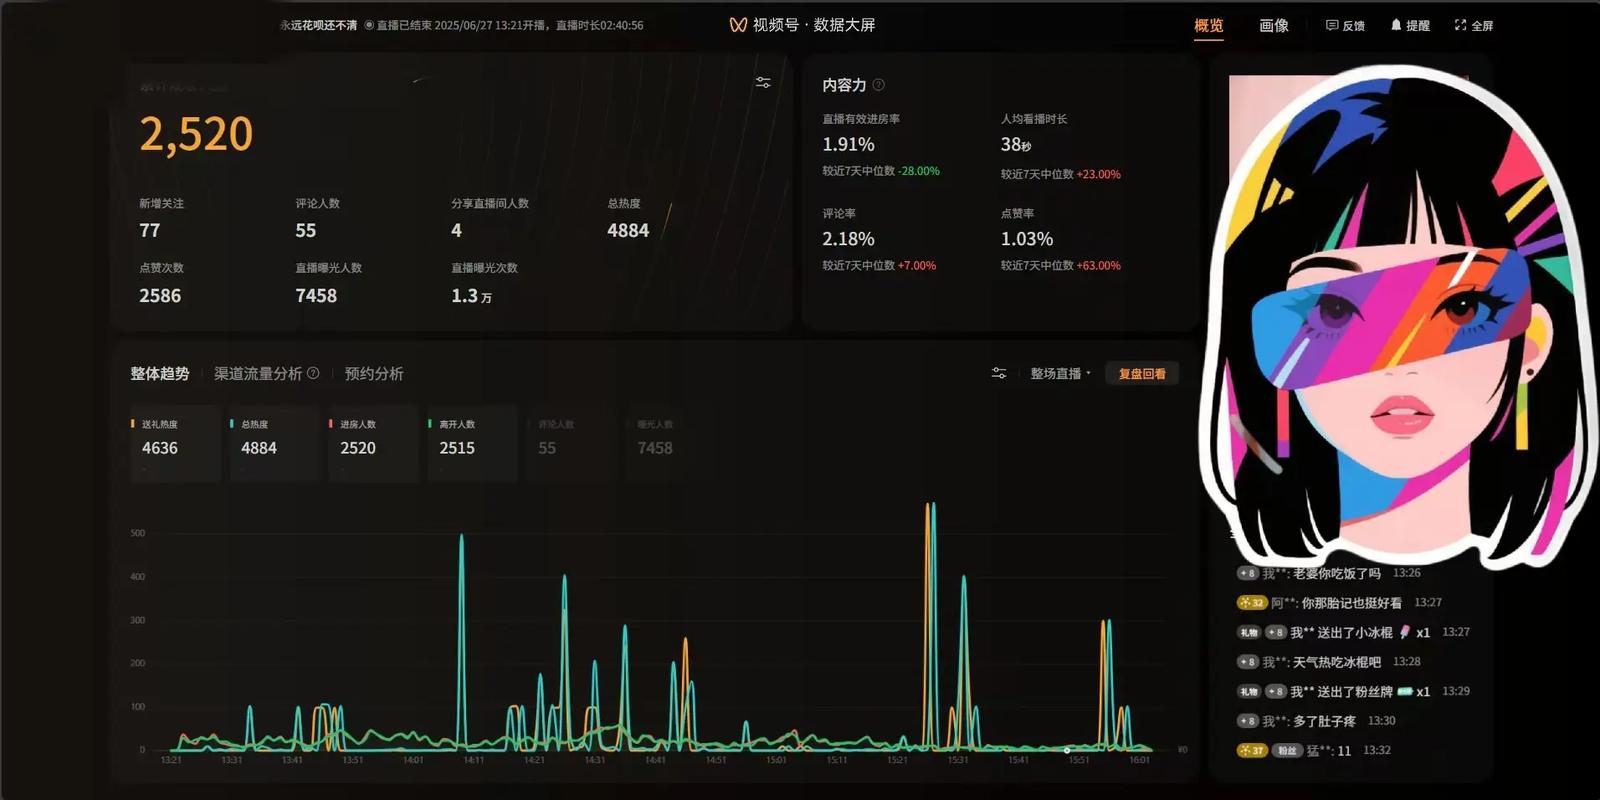Click the 点赞率 value 1.03%
The image size is (1600, 800).
tap(1027, 239)
